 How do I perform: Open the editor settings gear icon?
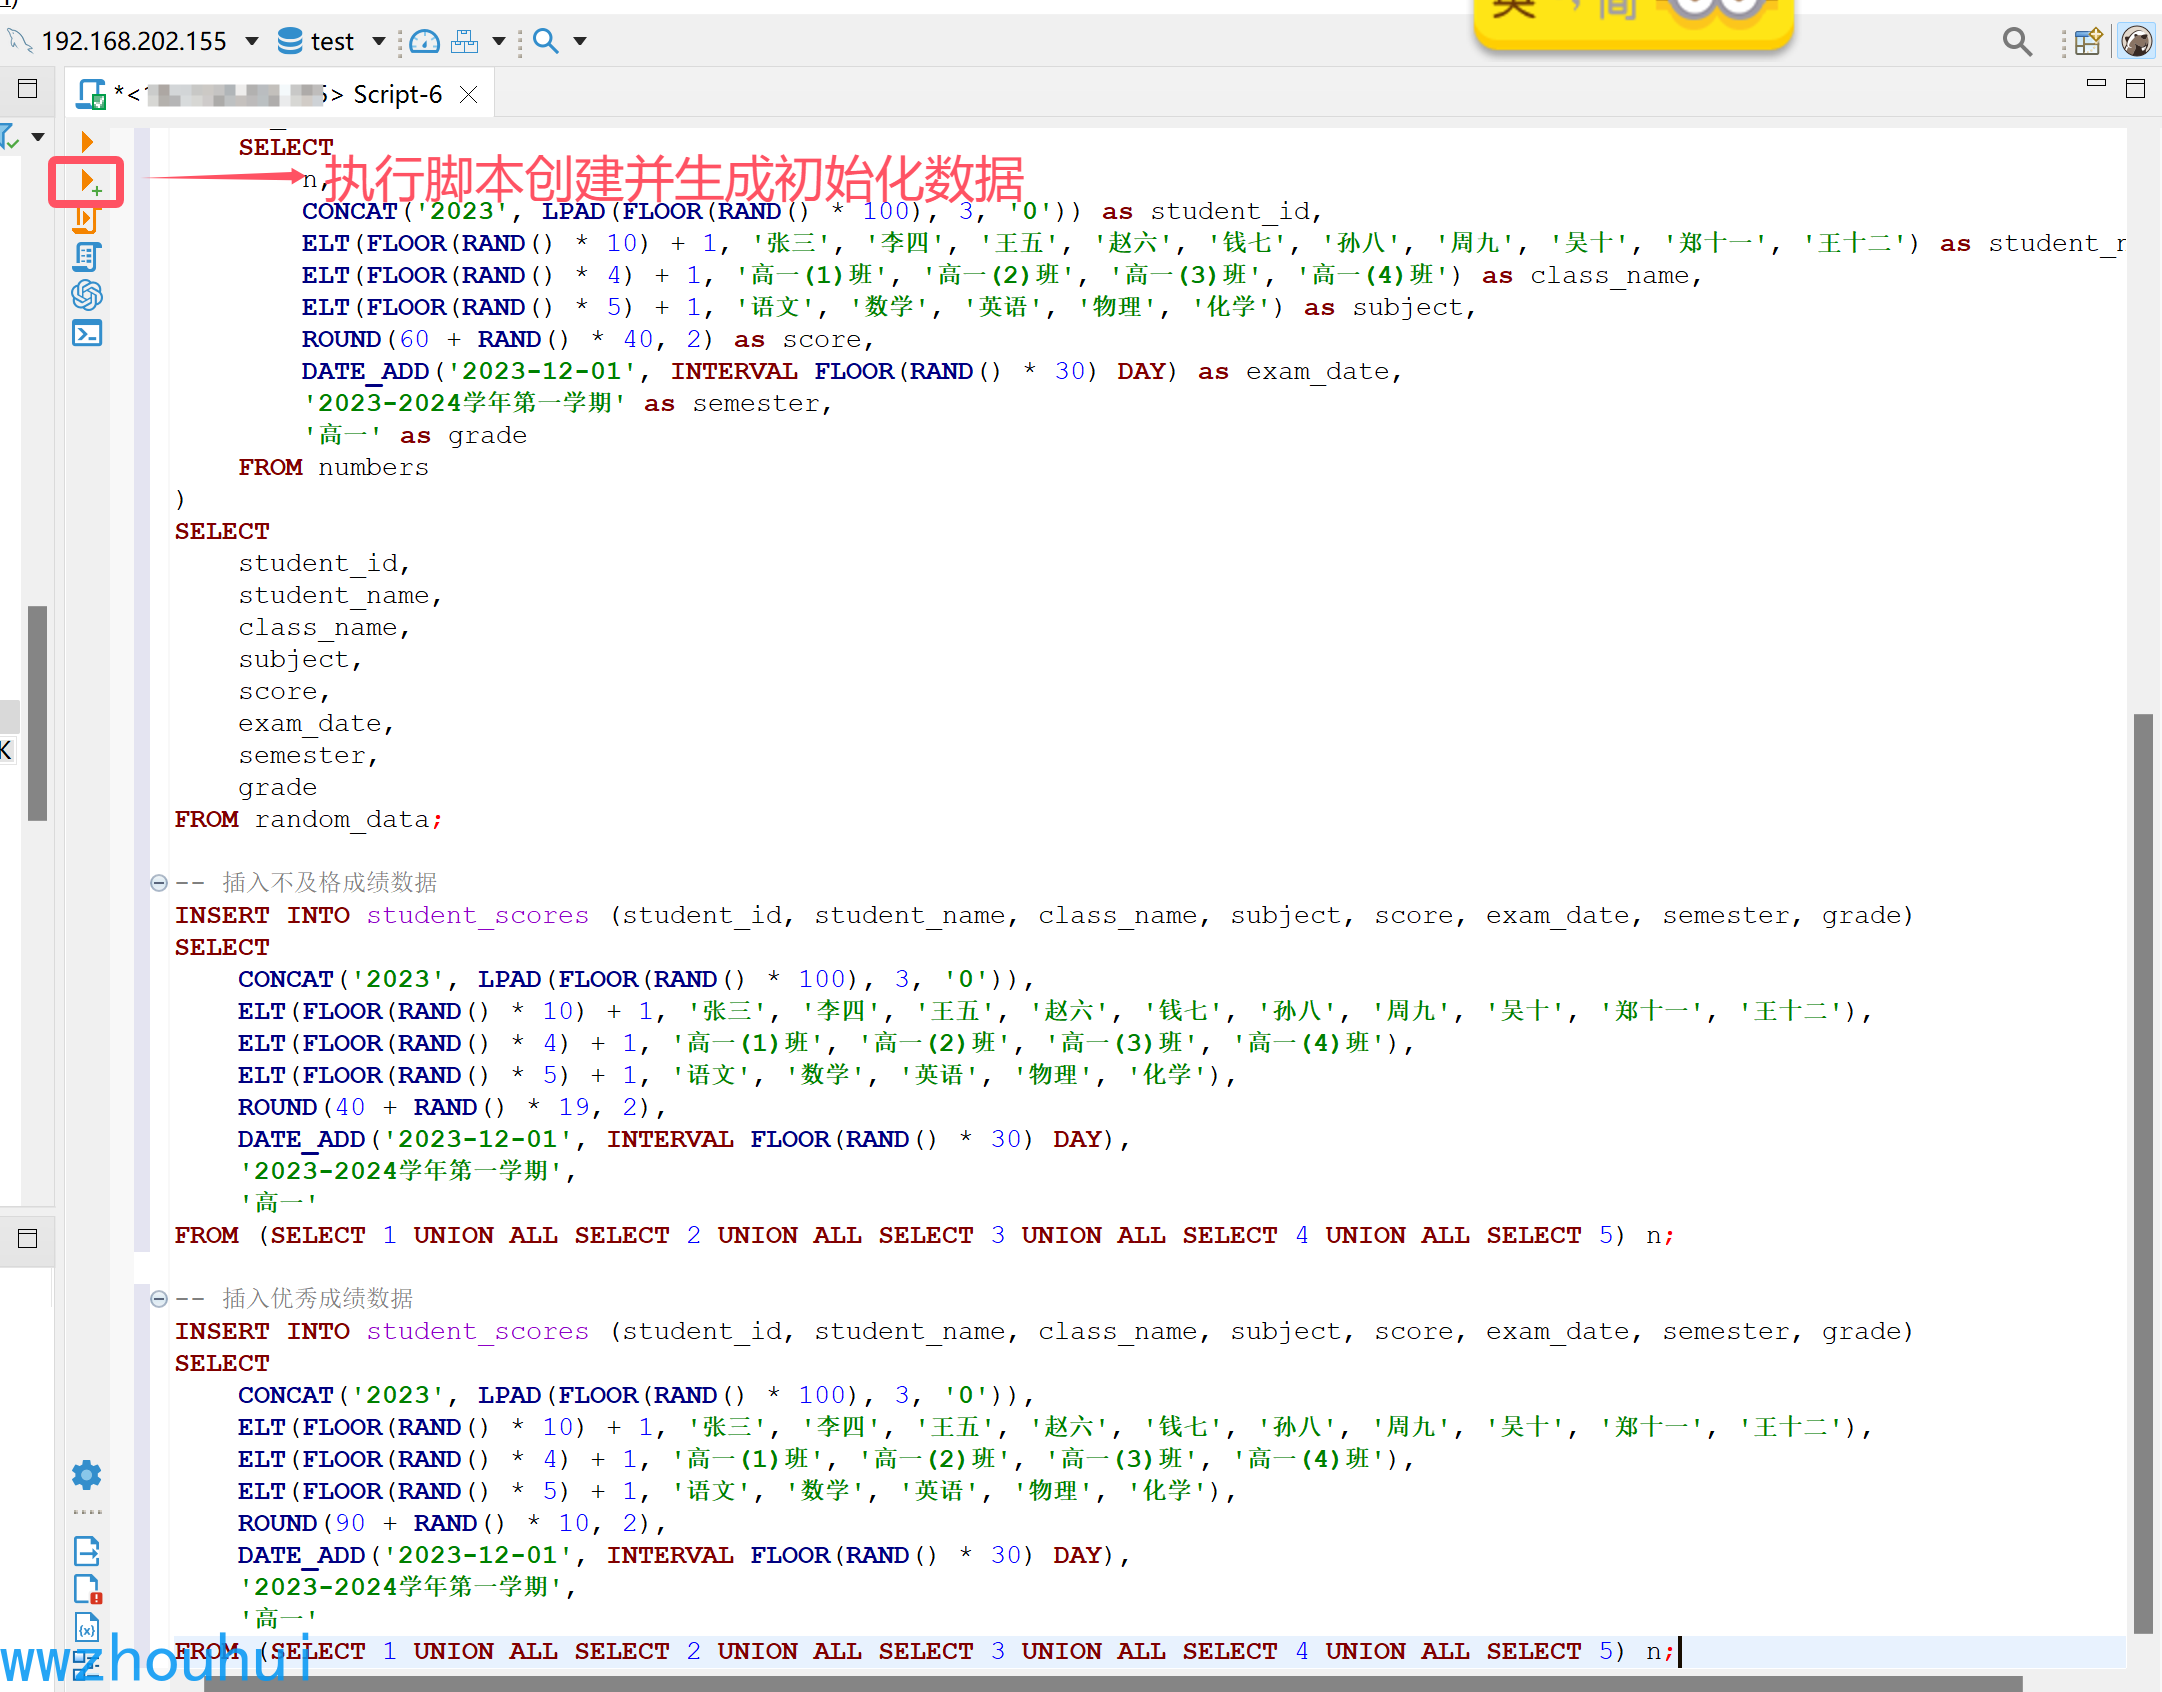point(87,1474)
